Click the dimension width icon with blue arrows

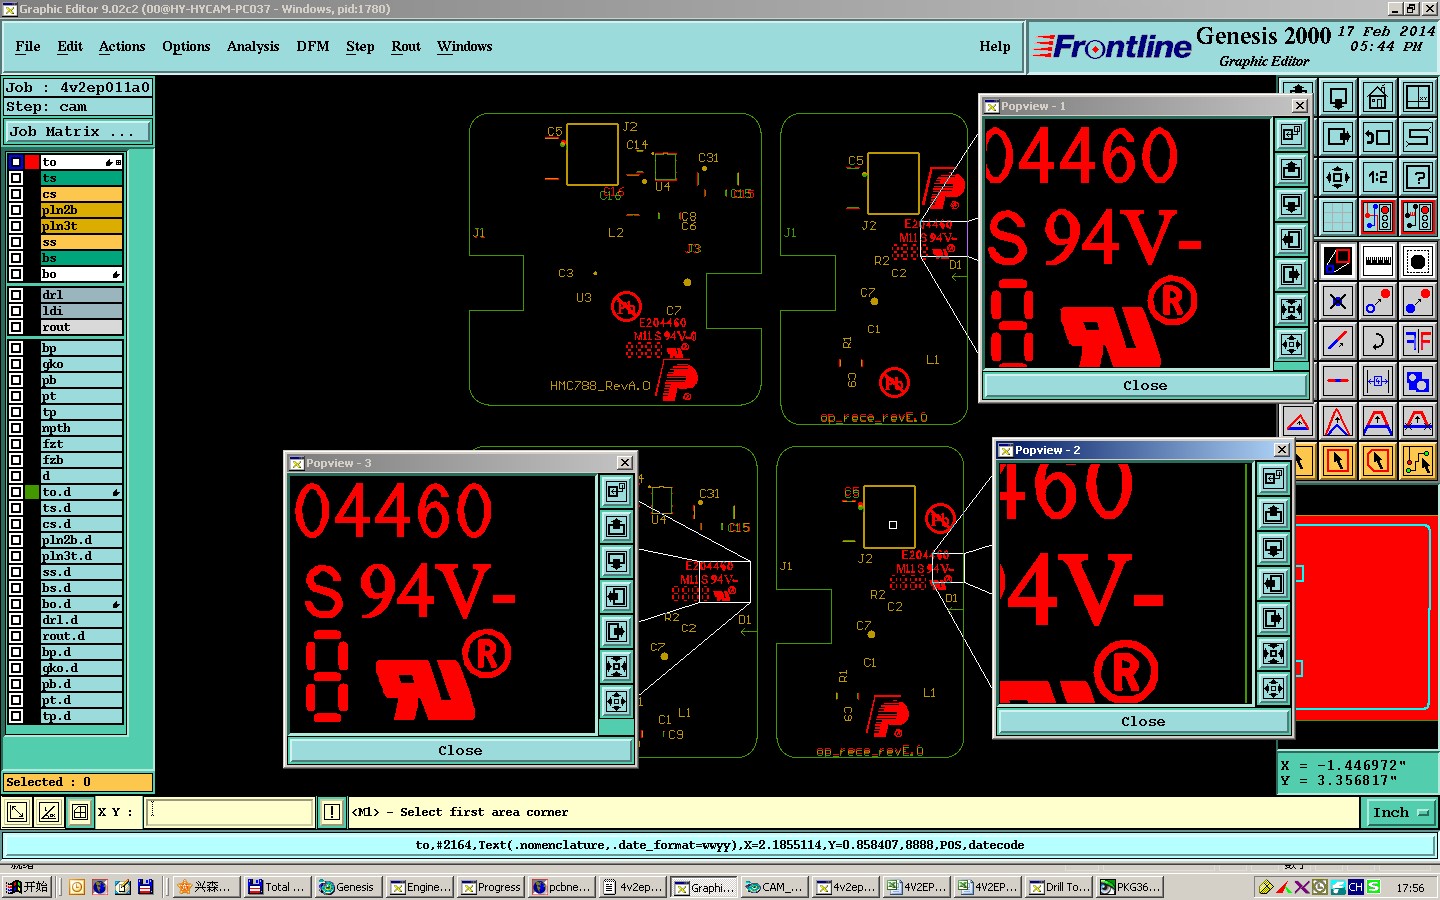pyautogui.click(x=1378, y=381)
